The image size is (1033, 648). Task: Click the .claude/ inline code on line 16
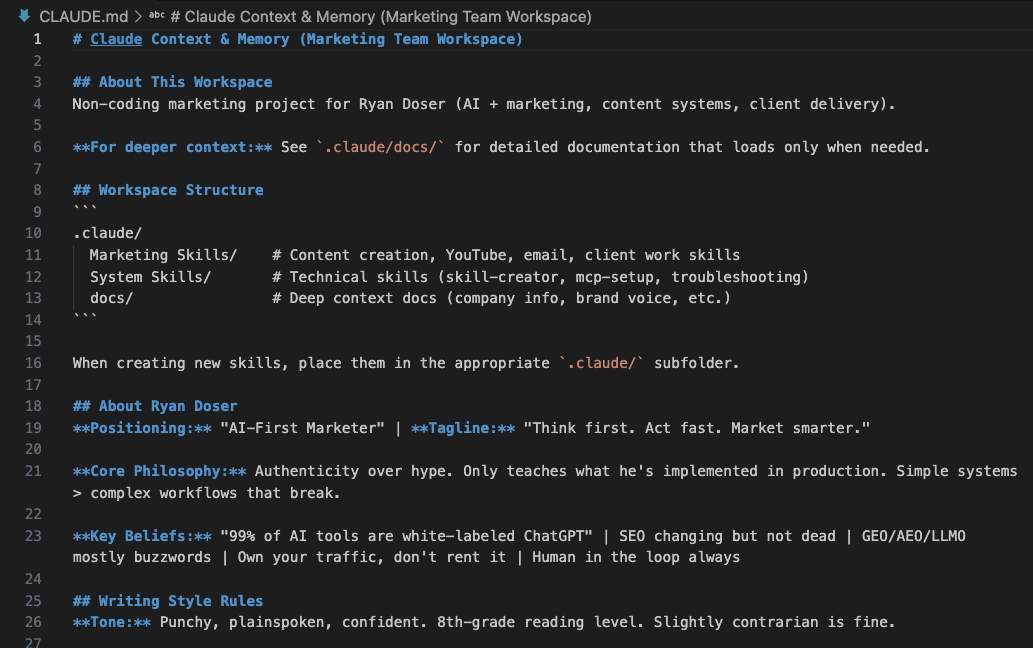coord(601,363)
